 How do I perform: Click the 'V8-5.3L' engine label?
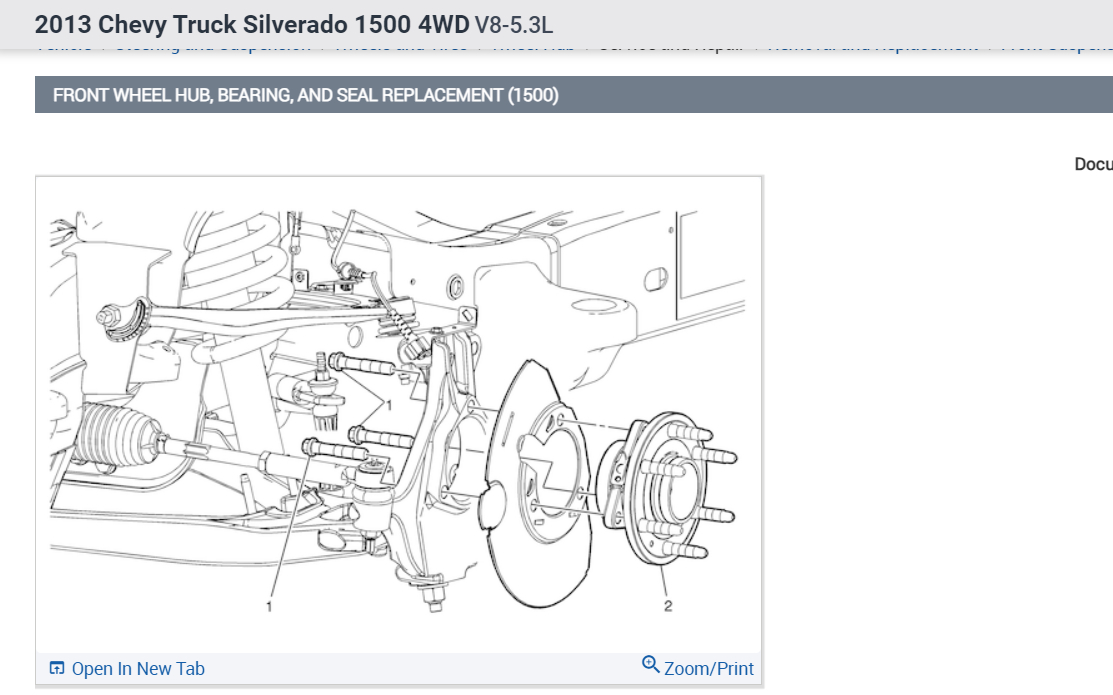514,26
